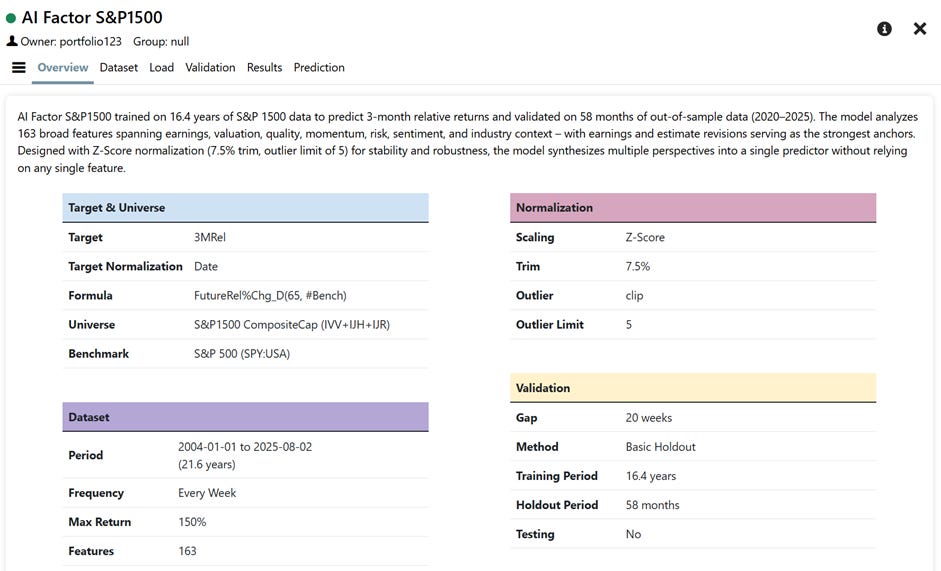Screen dimensions: 941x571
Task: Click the S&P1500 CompositeCap universe value
Action: (292, 324)
